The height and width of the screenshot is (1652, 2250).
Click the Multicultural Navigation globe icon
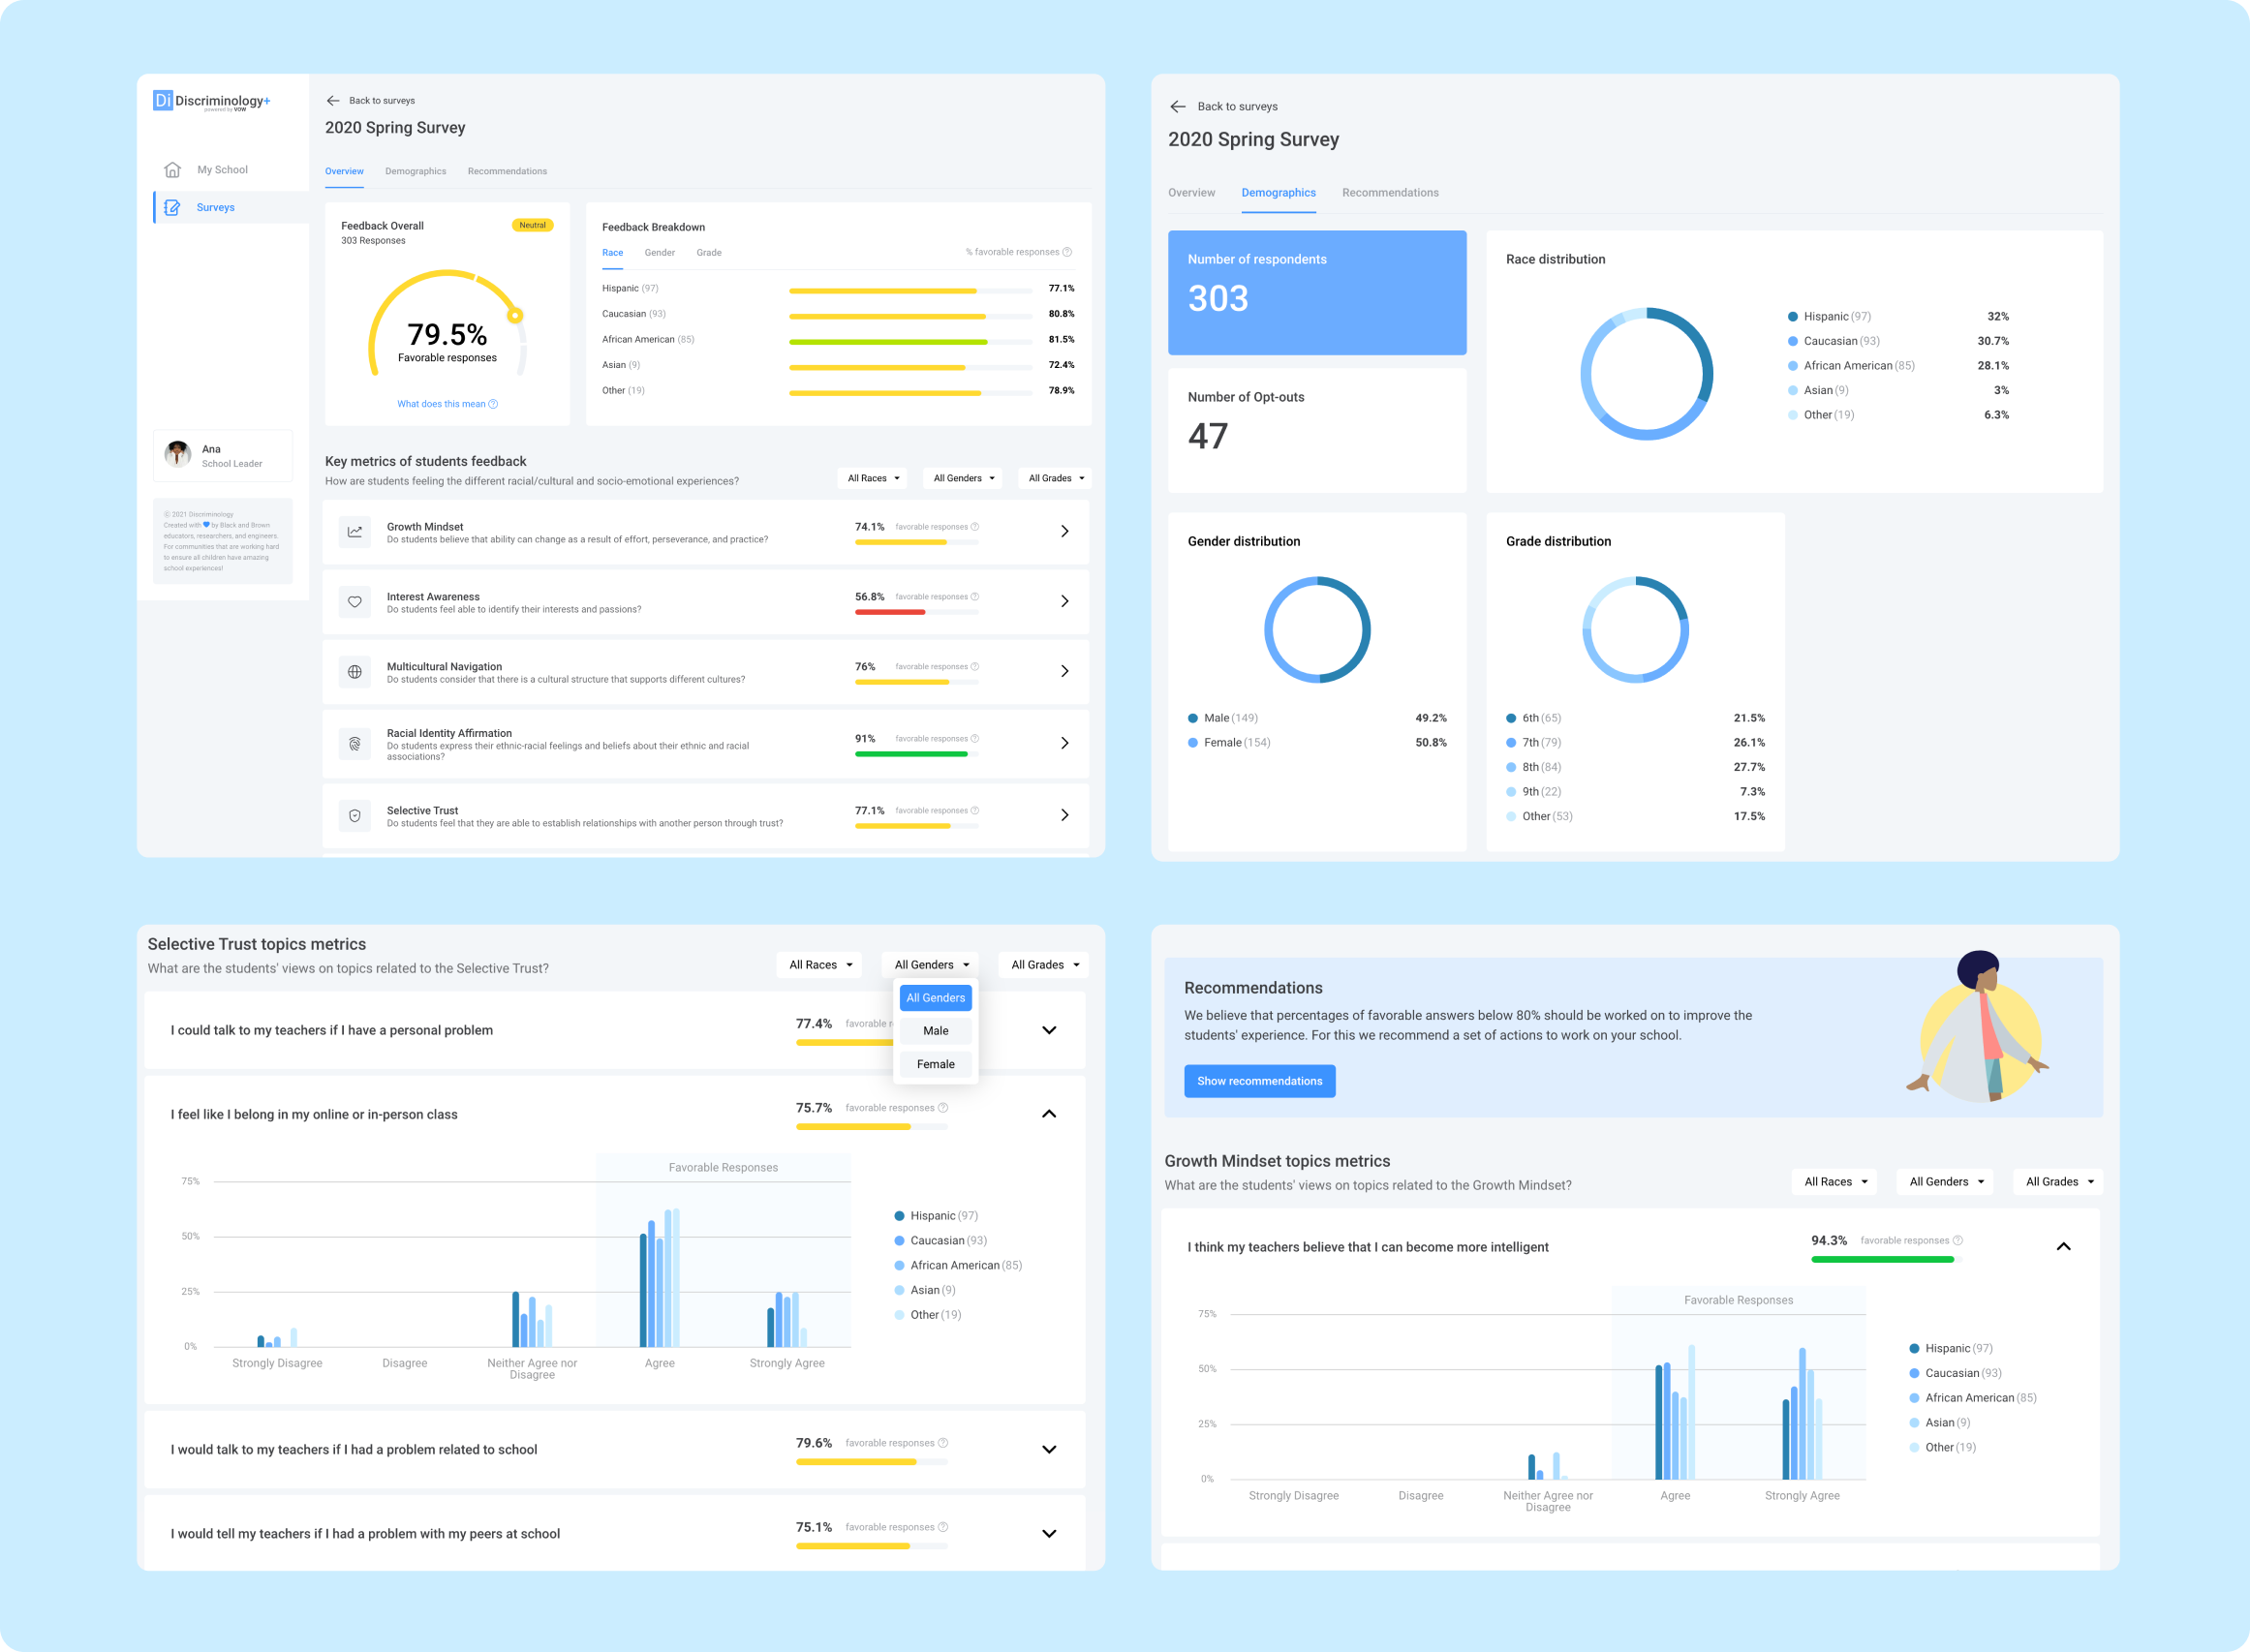pyautogui.click(x=354, y=672)
